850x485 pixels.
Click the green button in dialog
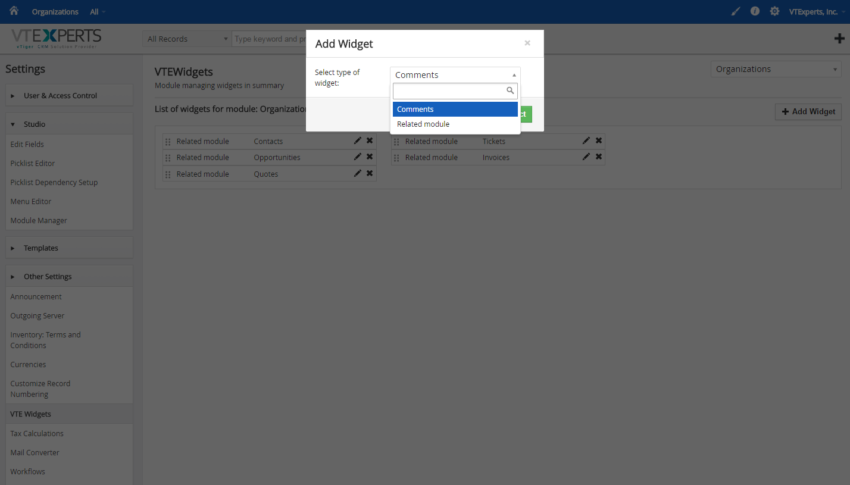click(526, 114)
